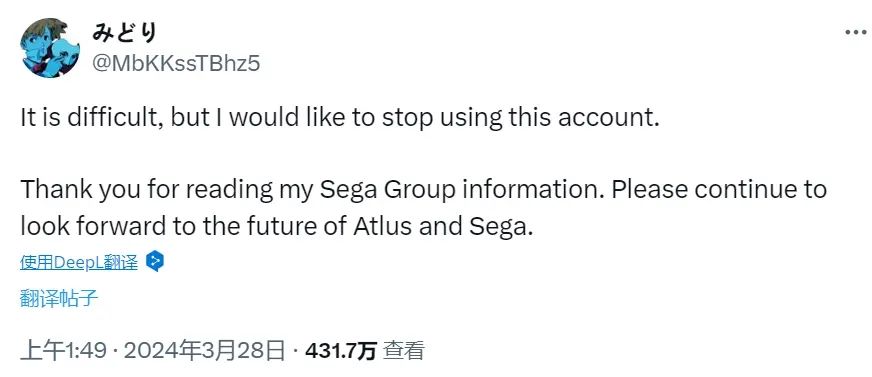Click the line starting with Thank you for reading
Viewport: 872px width, 377px height.
pos(423,190)
